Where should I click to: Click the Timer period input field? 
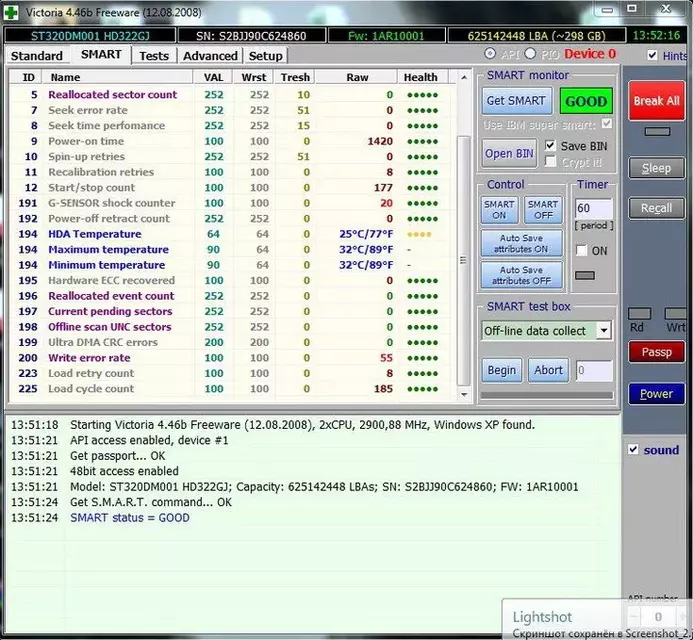pos(594,208)
